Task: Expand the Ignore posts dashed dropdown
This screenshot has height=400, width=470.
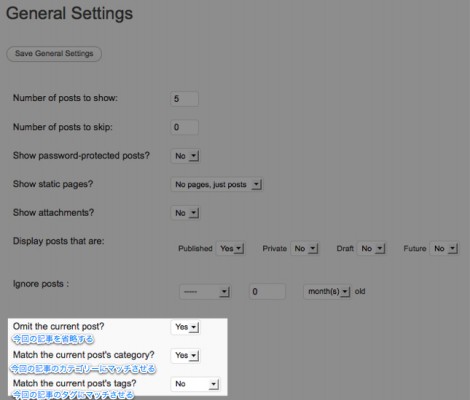Action: [x=205, y=292]
